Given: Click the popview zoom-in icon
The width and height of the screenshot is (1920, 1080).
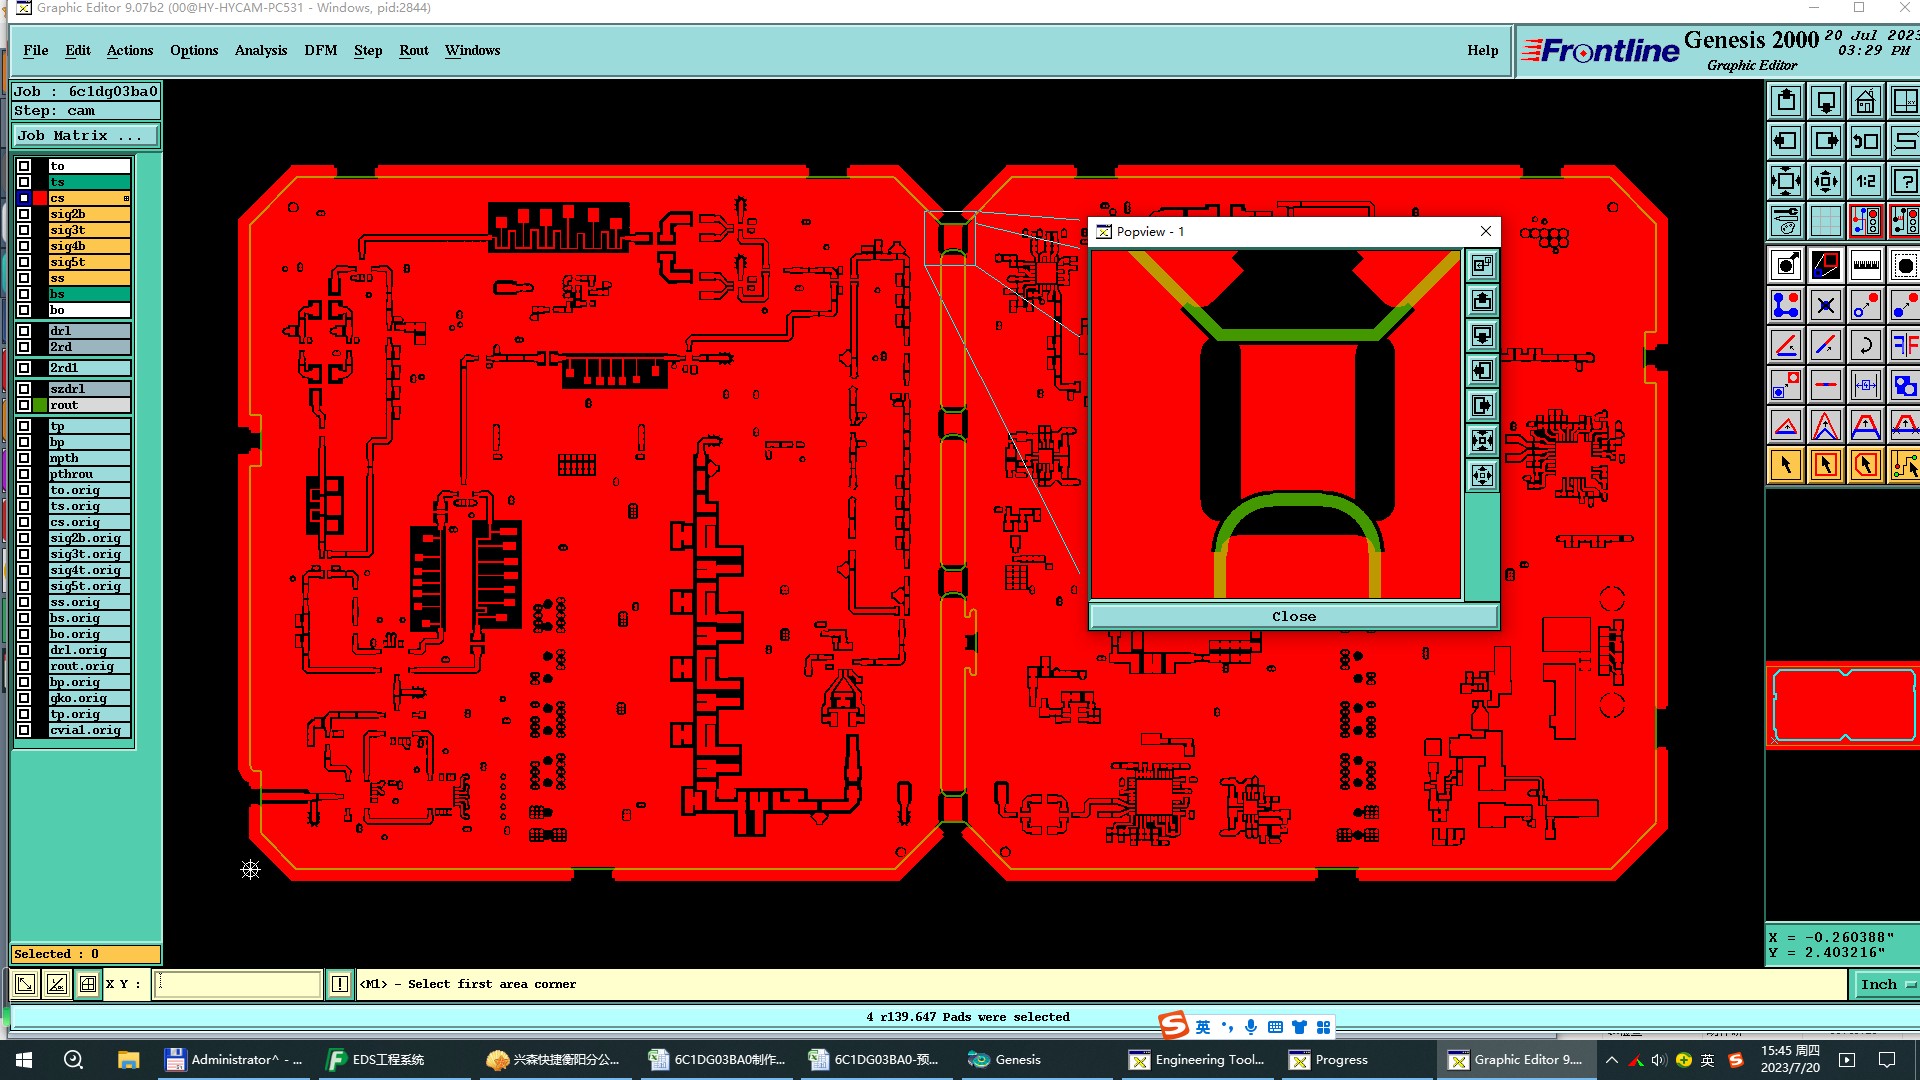Looking at the screenshot, I should tap(1482, 441).
